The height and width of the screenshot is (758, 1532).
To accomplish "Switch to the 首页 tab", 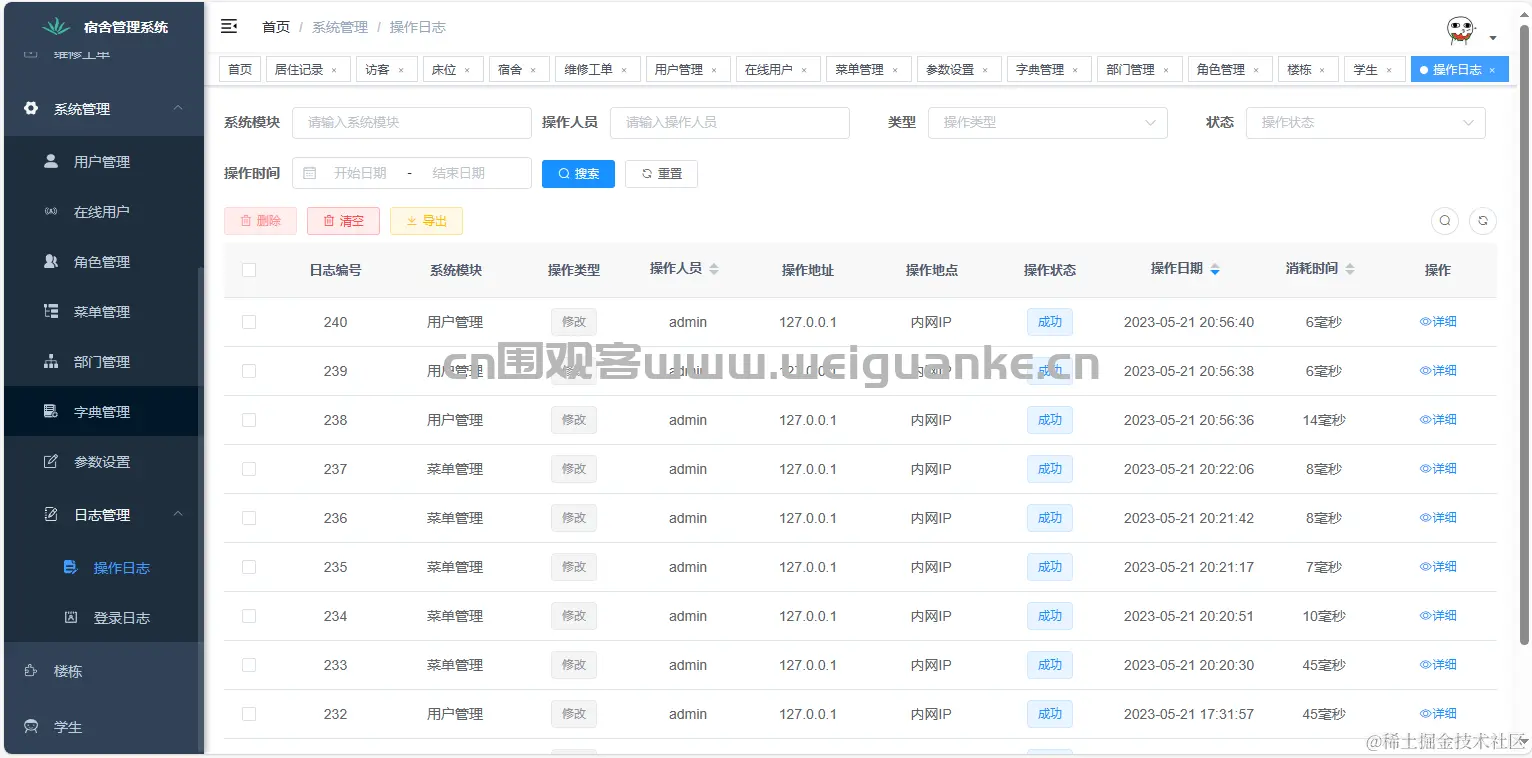I will 240,70.
